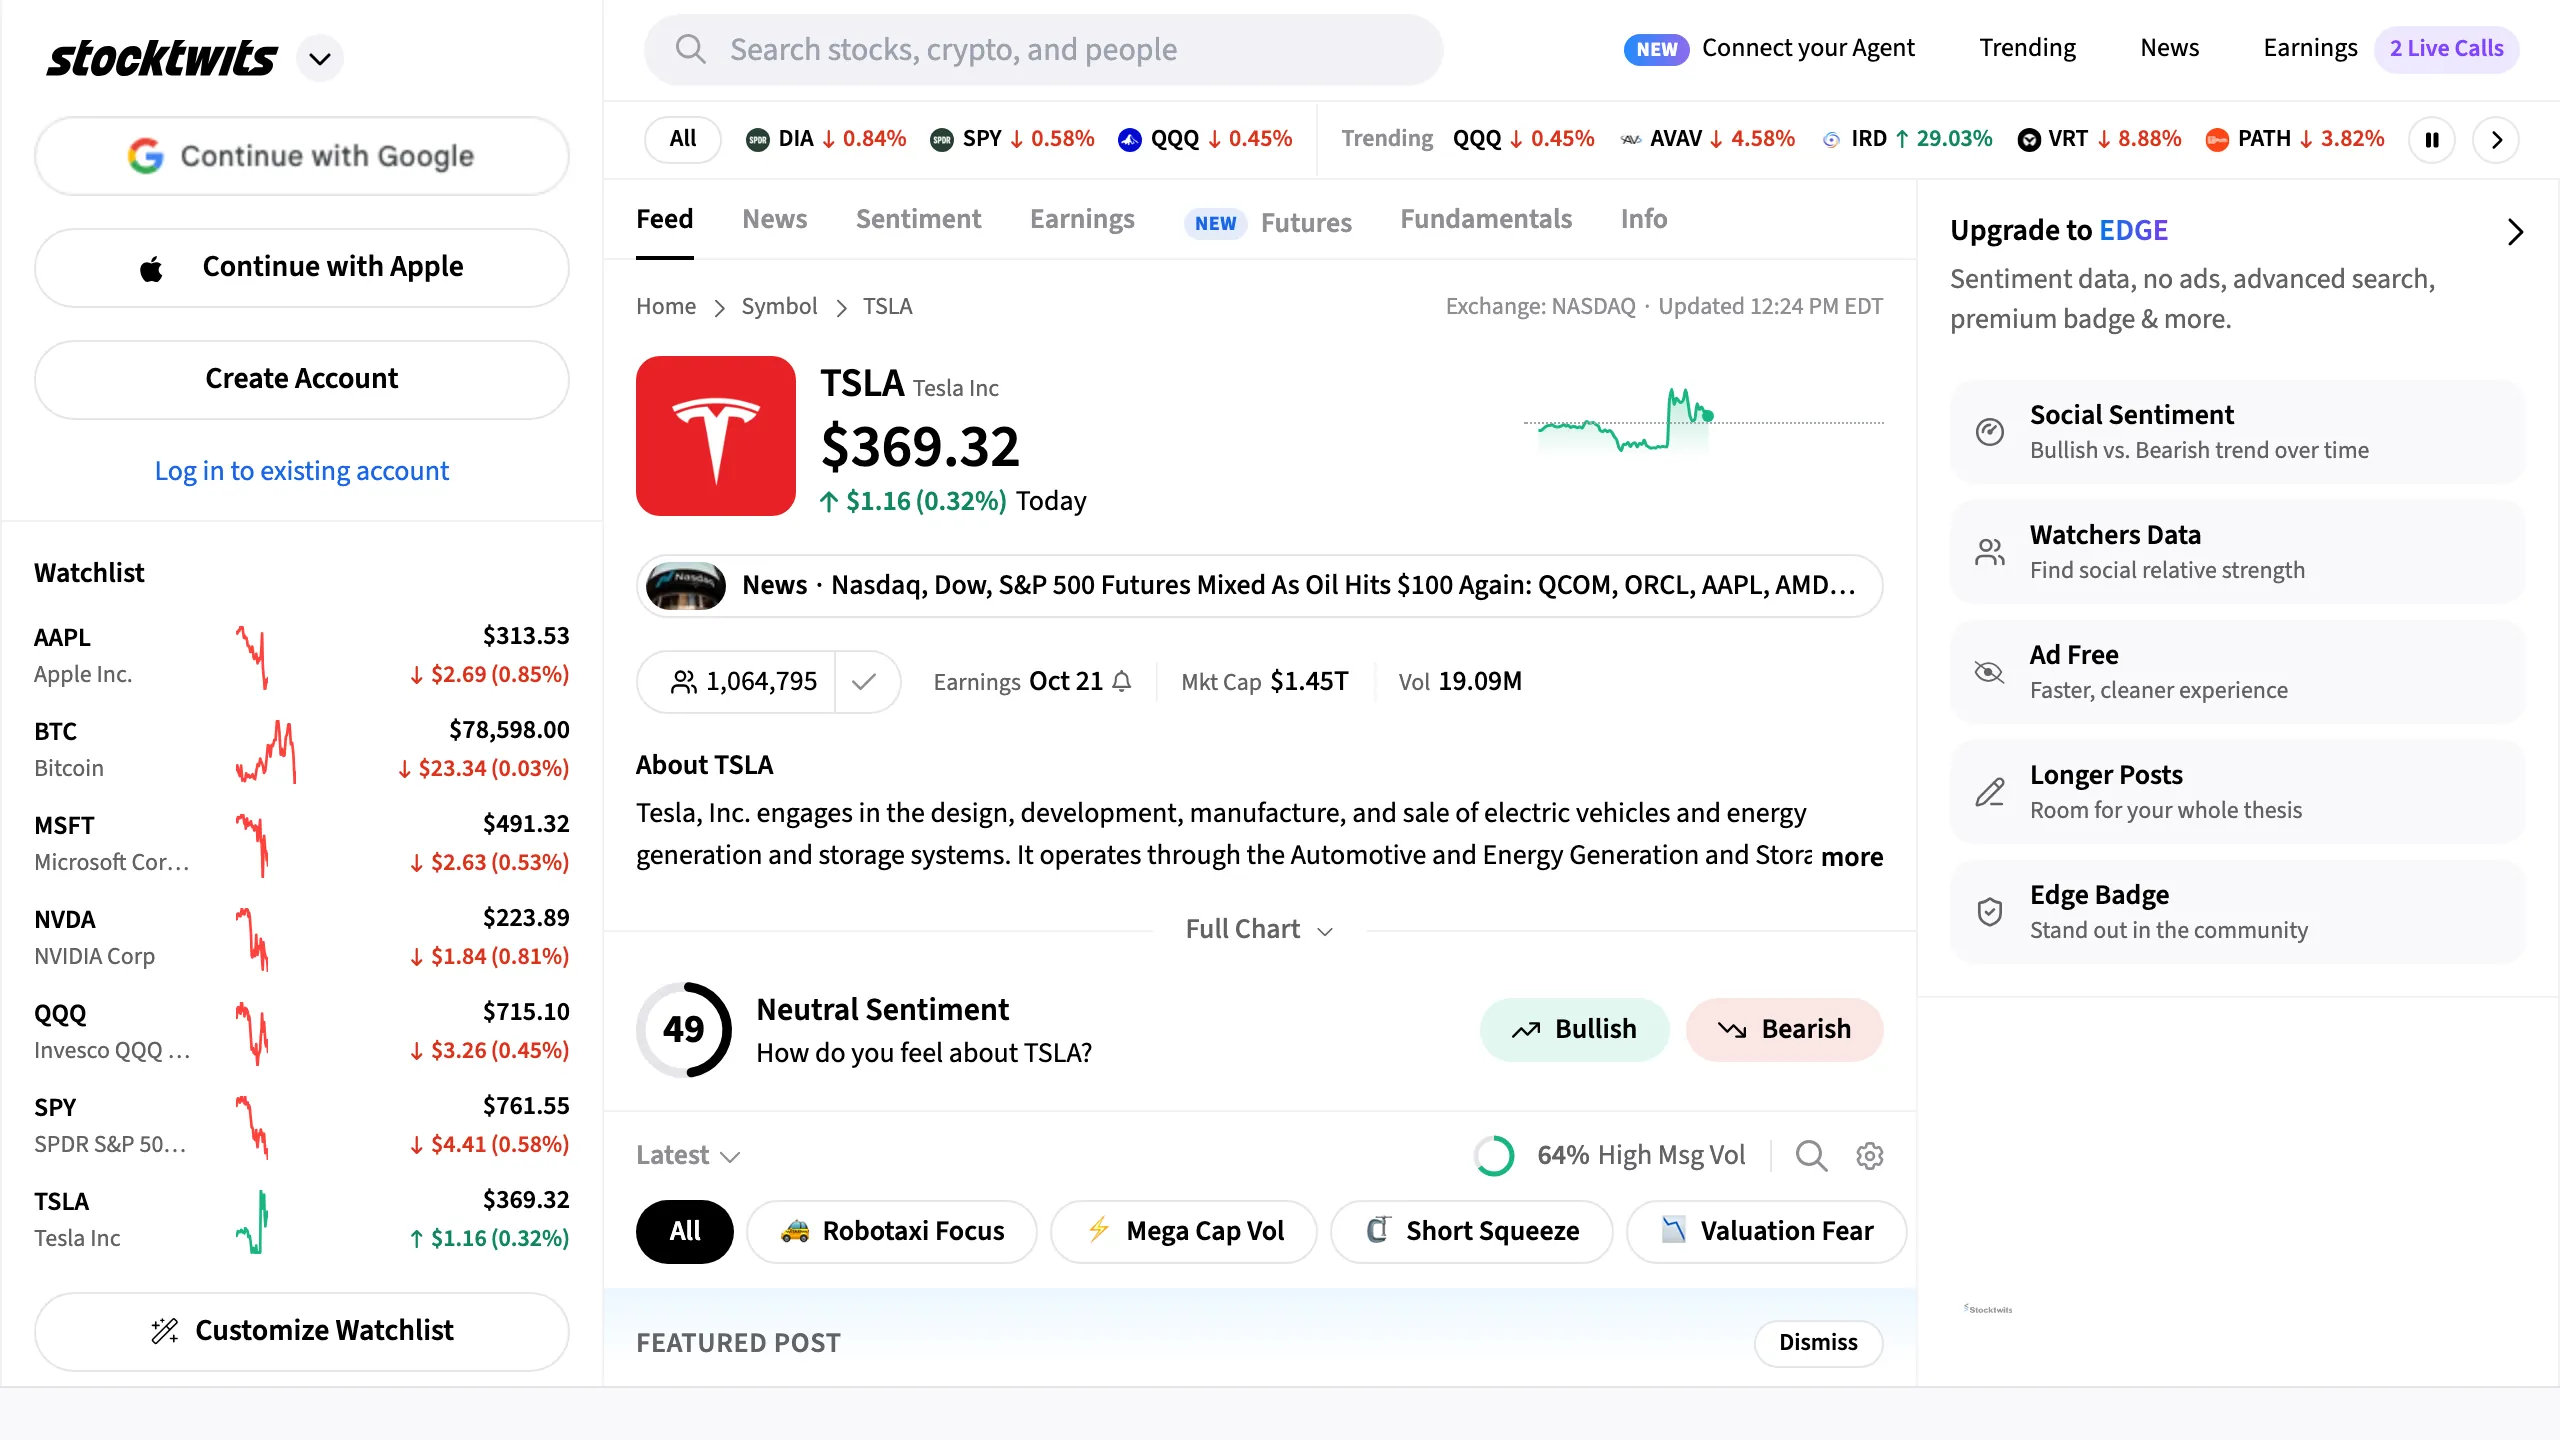
Task: Toggle the watching checkmark for TSLA
Action: click(x=866, y=682)
